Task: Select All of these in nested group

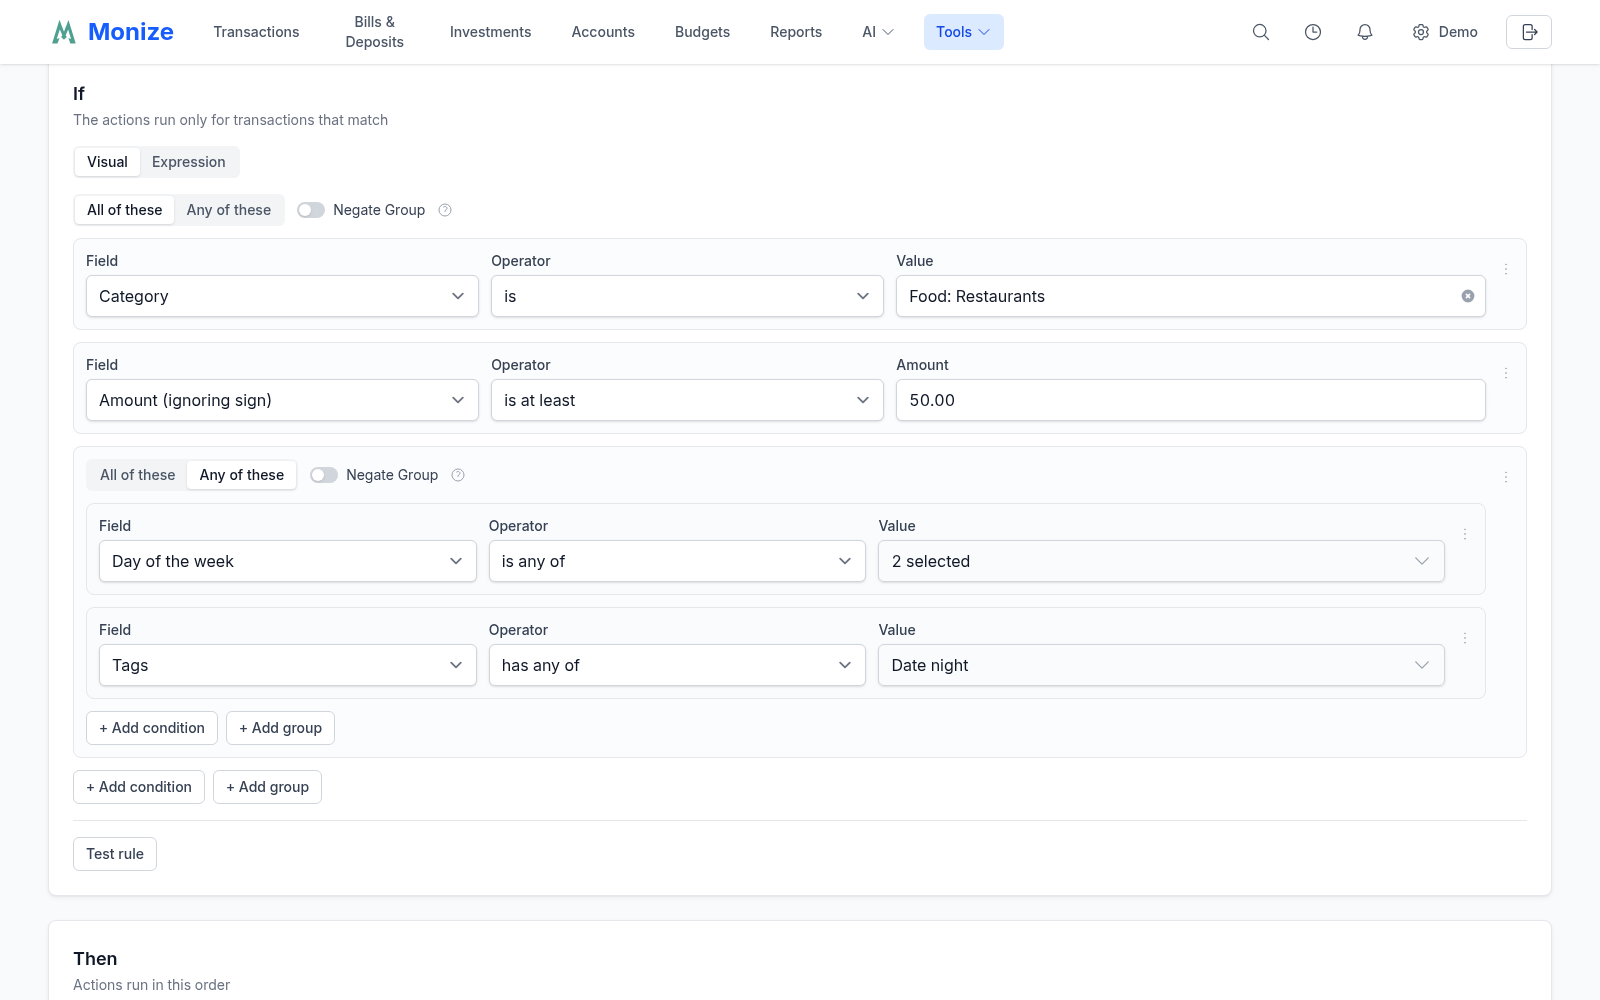Action: 137,475
